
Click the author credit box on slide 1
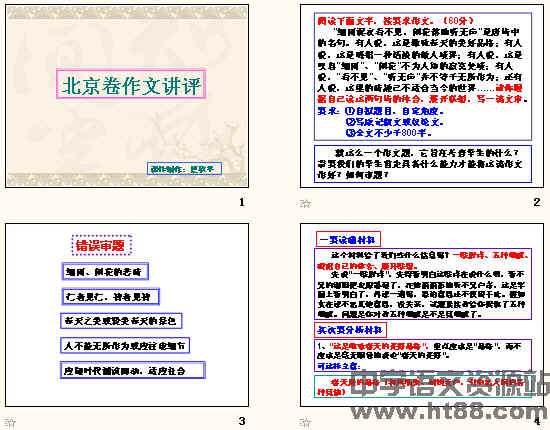tap(184, 169)
